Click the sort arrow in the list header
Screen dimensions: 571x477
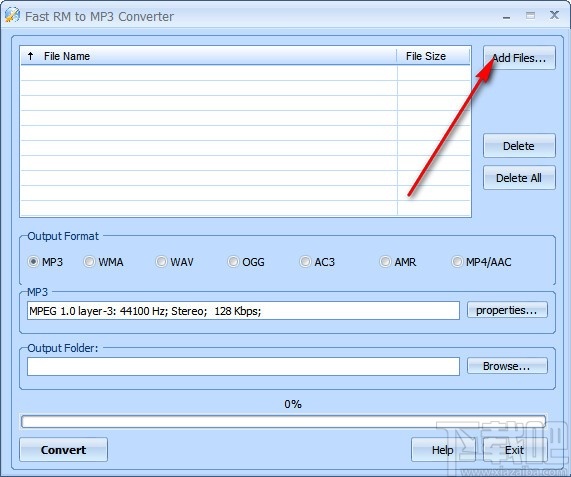[31, 56]
